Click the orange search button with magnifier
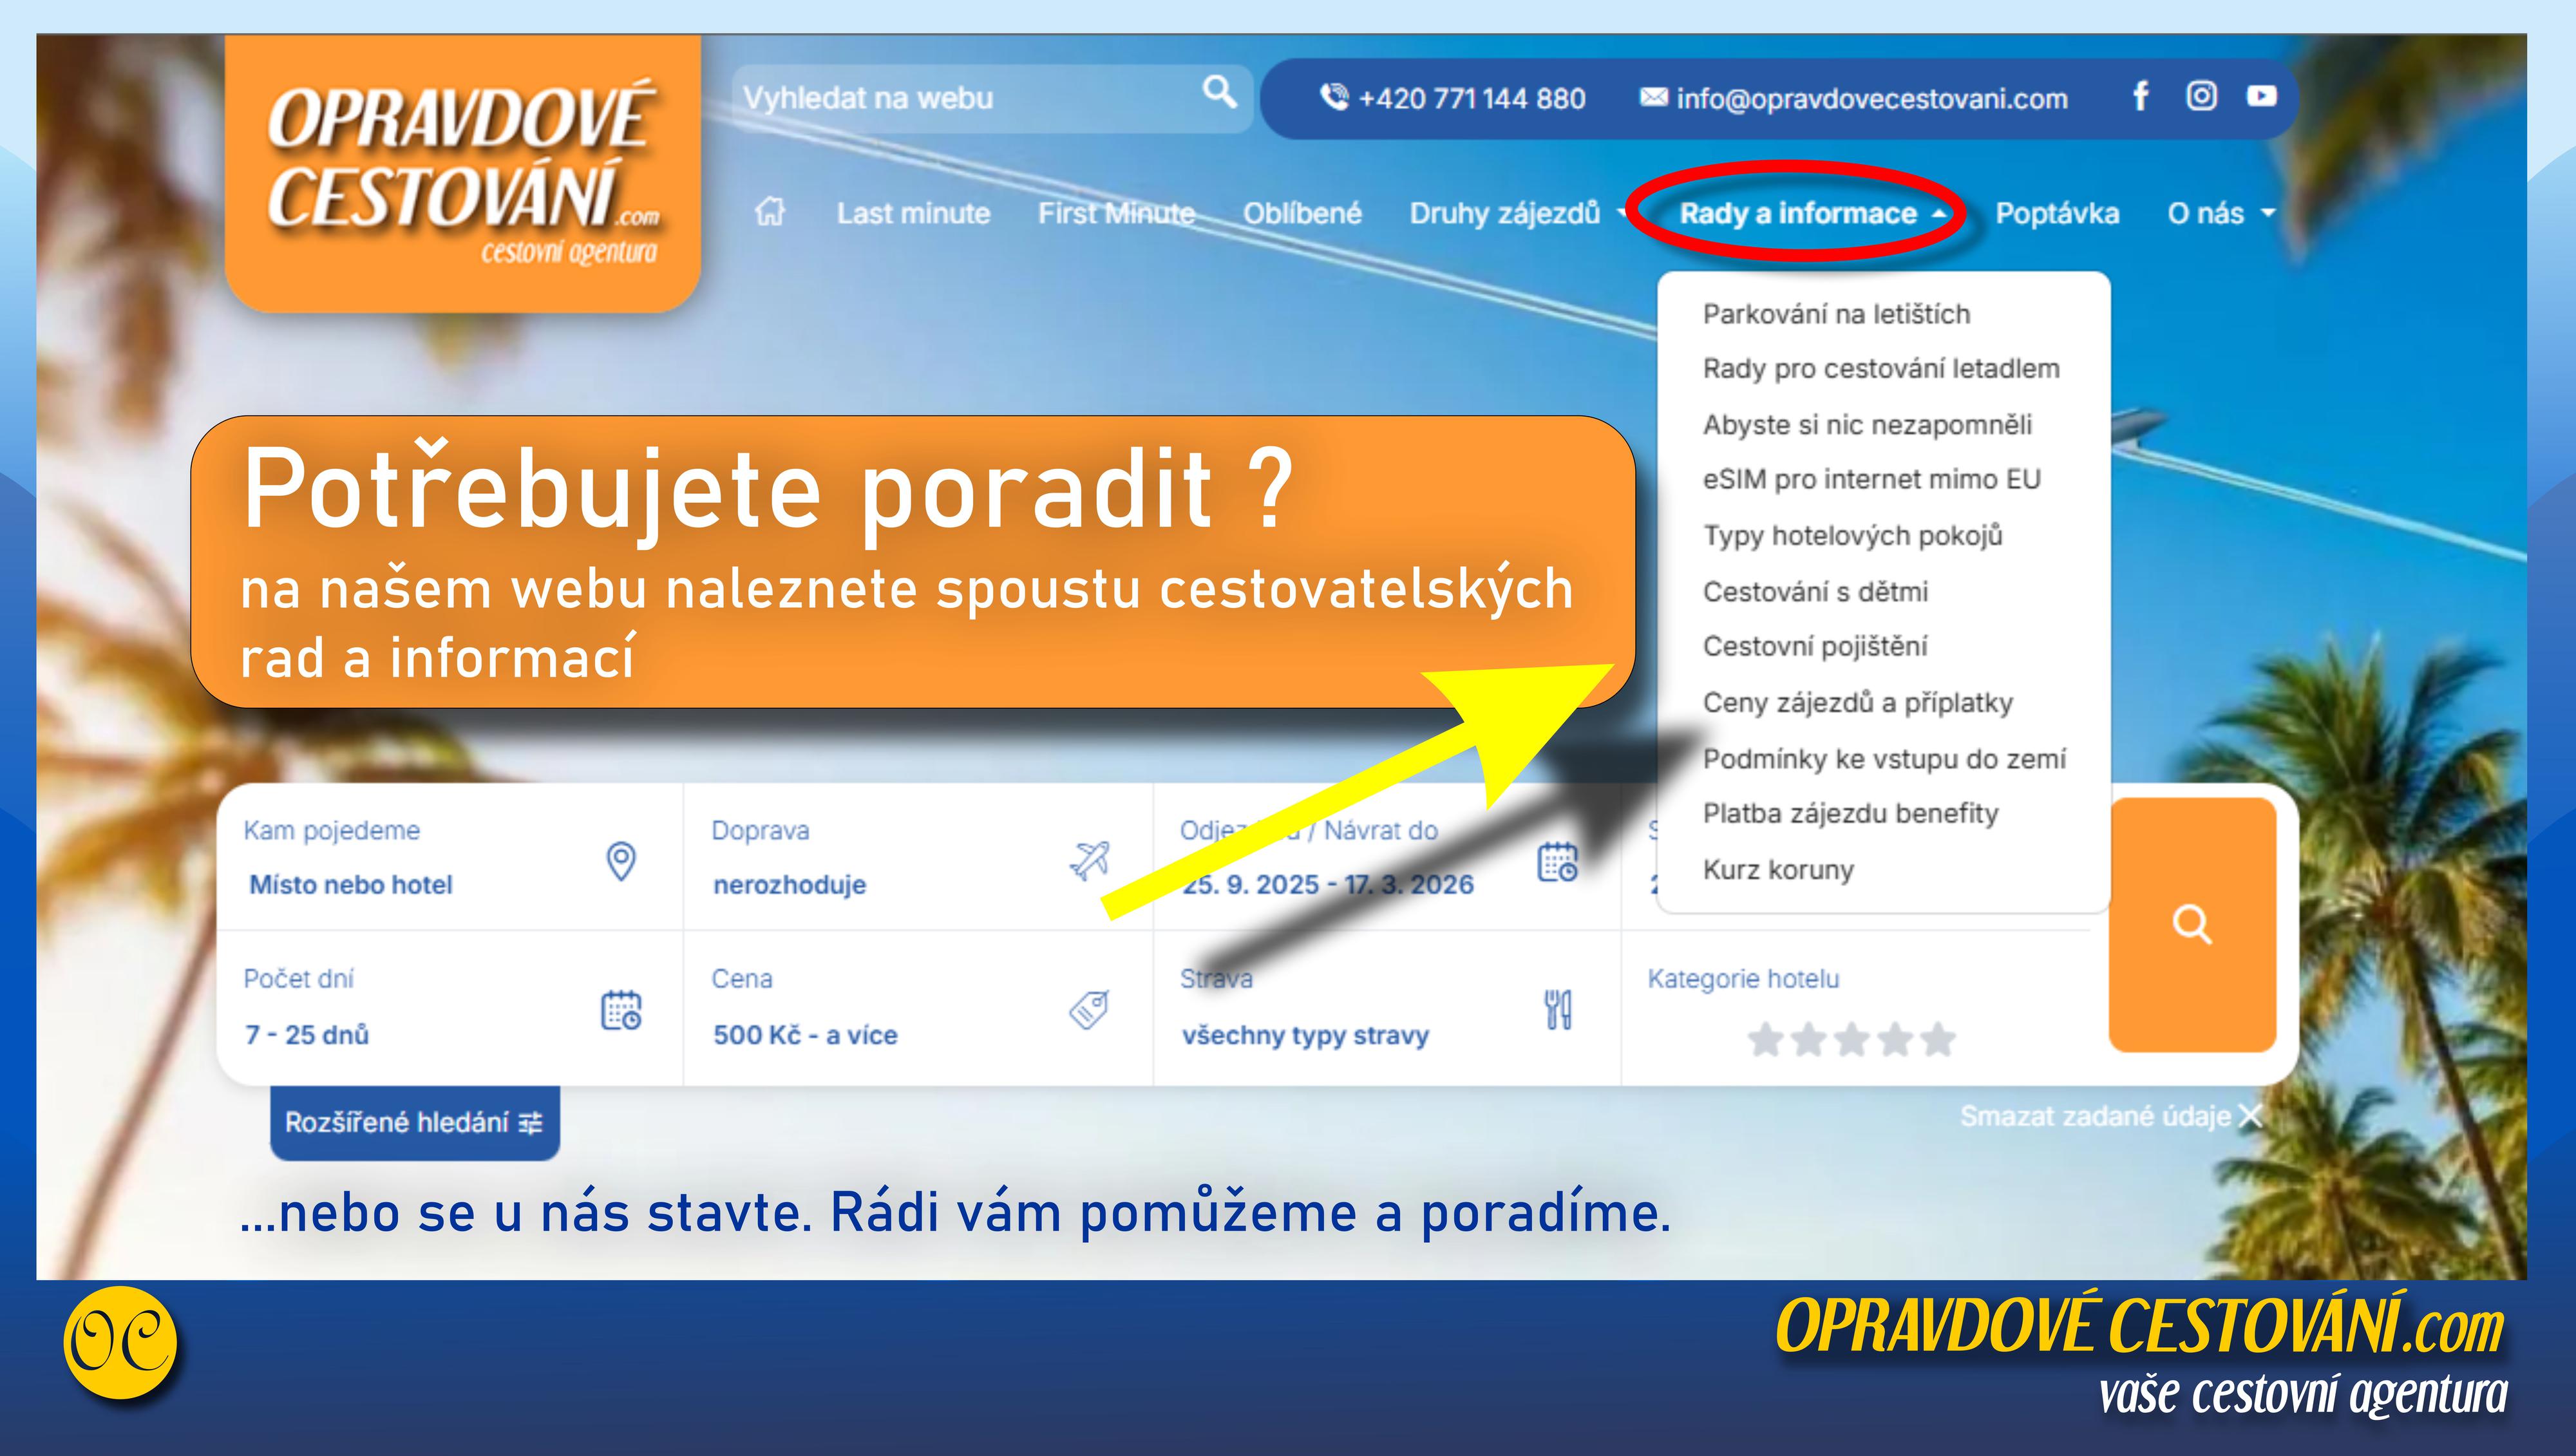This screenshot has width=2576, height=1456. (2192, 924)
